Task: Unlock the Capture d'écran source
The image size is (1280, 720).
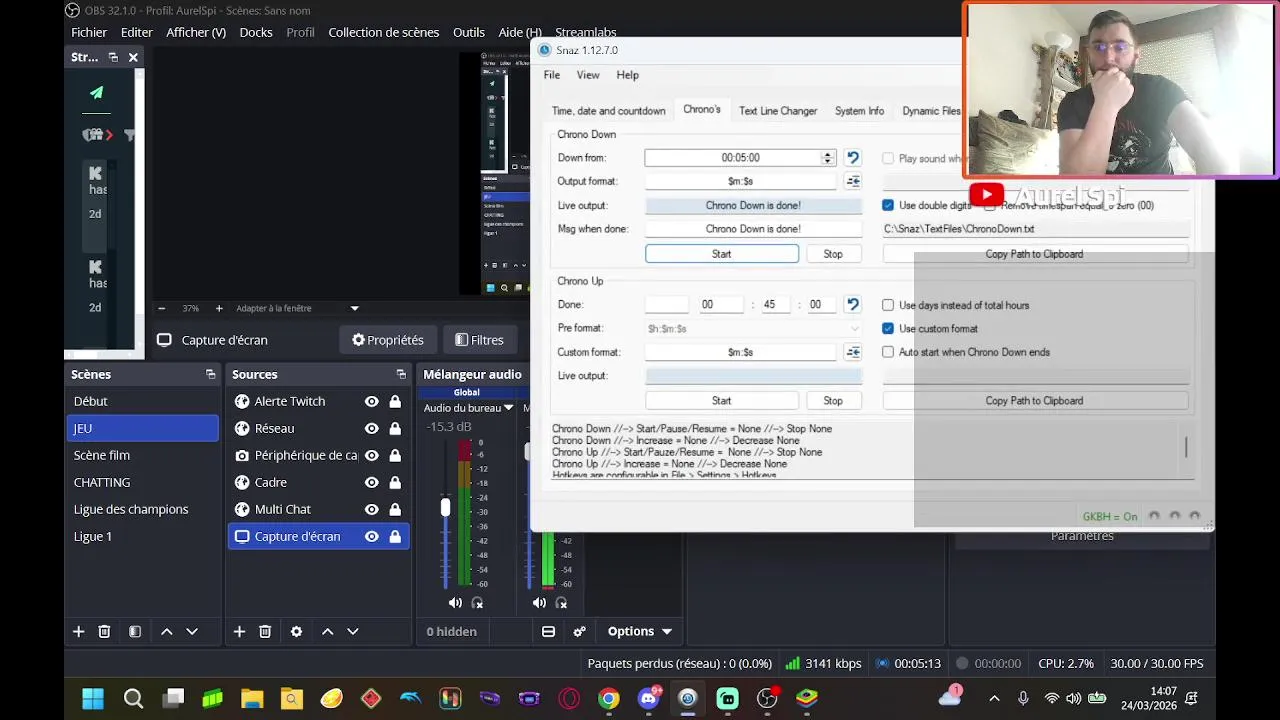Action: pos(395,536)
